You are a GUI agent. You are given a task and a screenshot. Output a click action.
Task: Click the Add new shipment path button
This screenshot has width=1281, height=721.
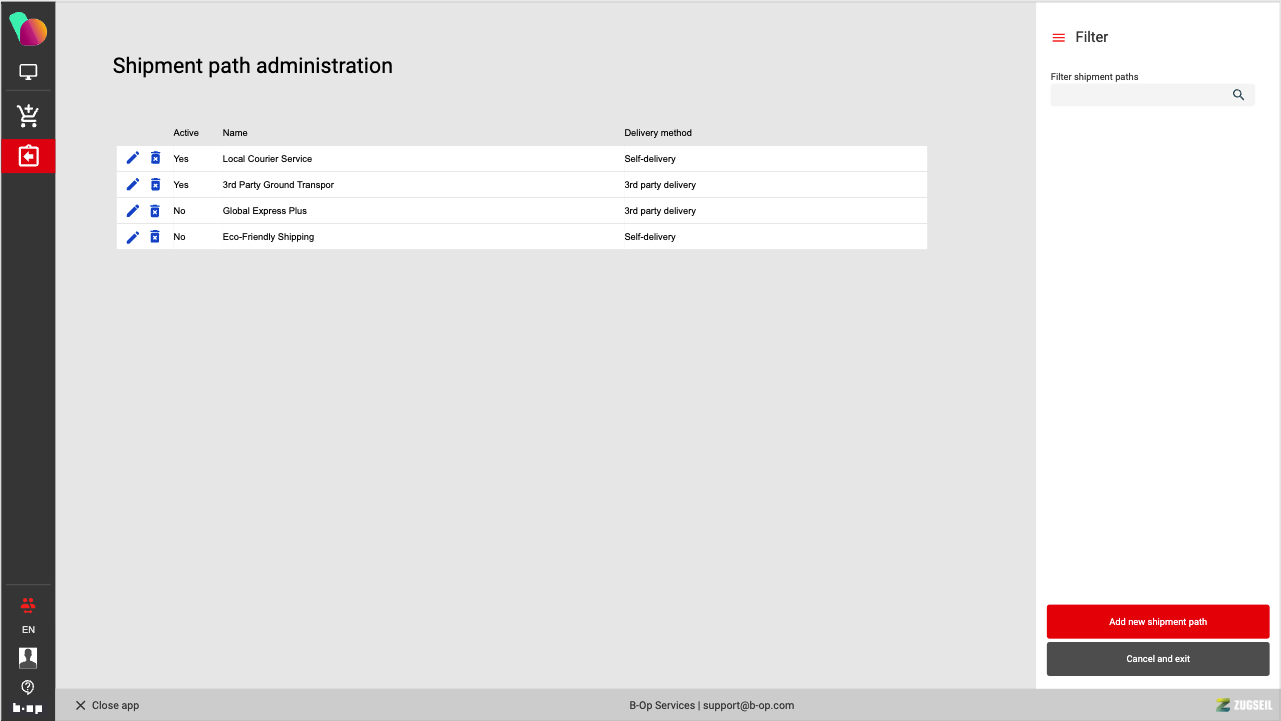coord(1157,622)
